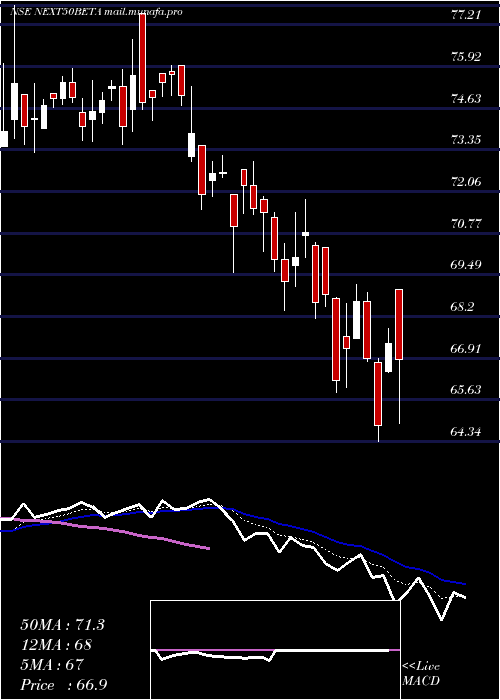500x700 pixels.
Task: Click the 66.91 price axis label
Action: click(466, 348)
